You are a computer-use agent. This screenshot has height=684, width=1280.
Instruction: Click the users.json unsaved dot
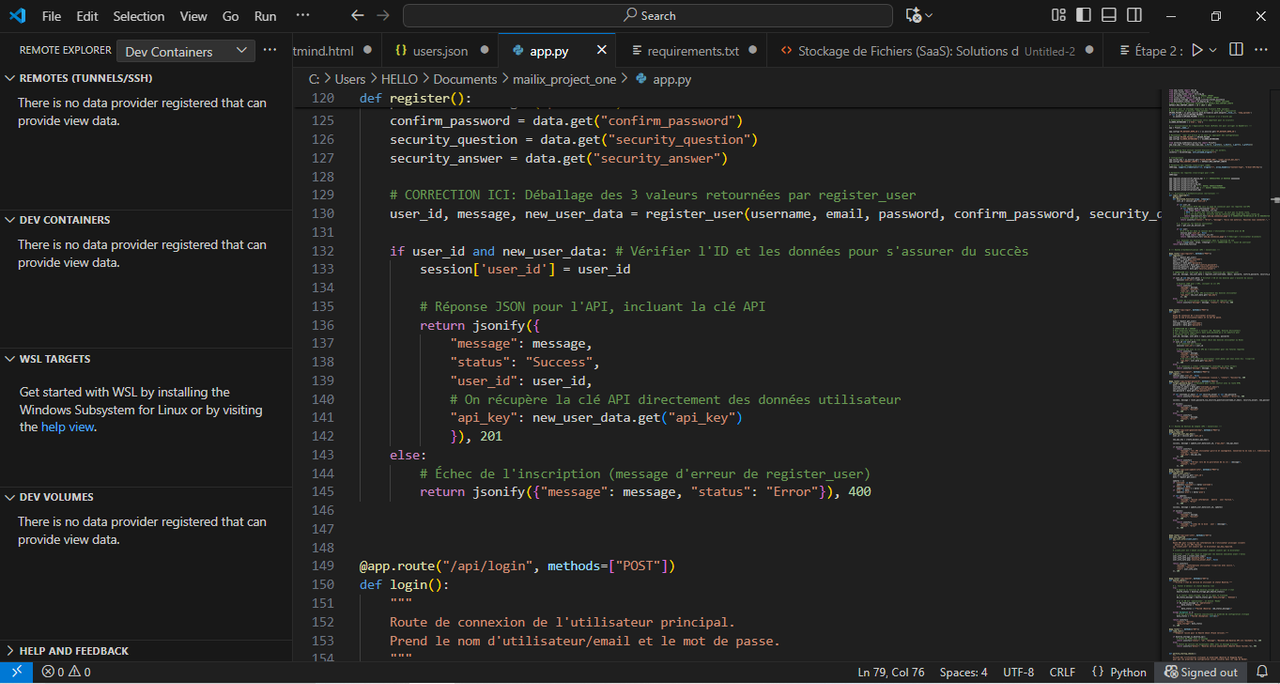(x=483, y=50)
